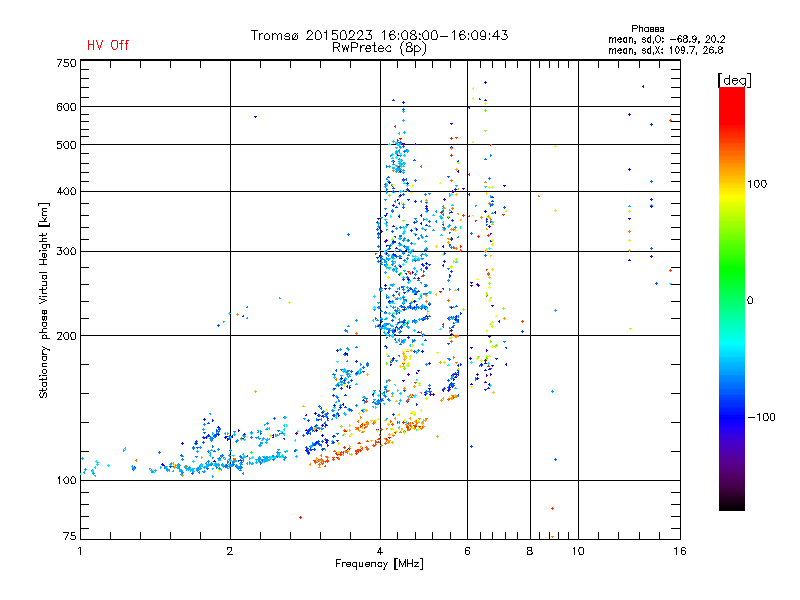
Task: Click the y-axis '200' tick label
Action: [x=66, y=336]
